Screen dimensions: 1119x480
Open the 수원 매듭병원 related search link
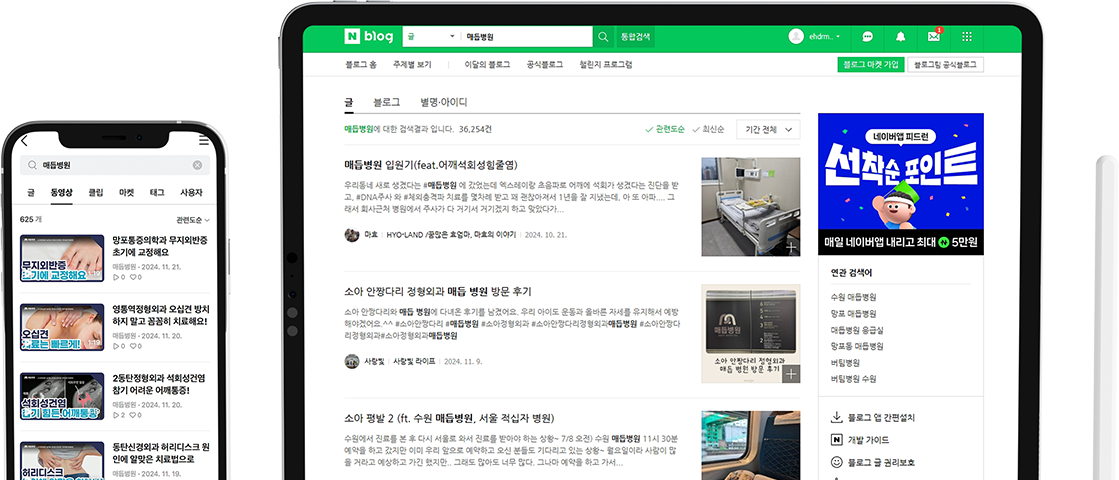[853, 297]
